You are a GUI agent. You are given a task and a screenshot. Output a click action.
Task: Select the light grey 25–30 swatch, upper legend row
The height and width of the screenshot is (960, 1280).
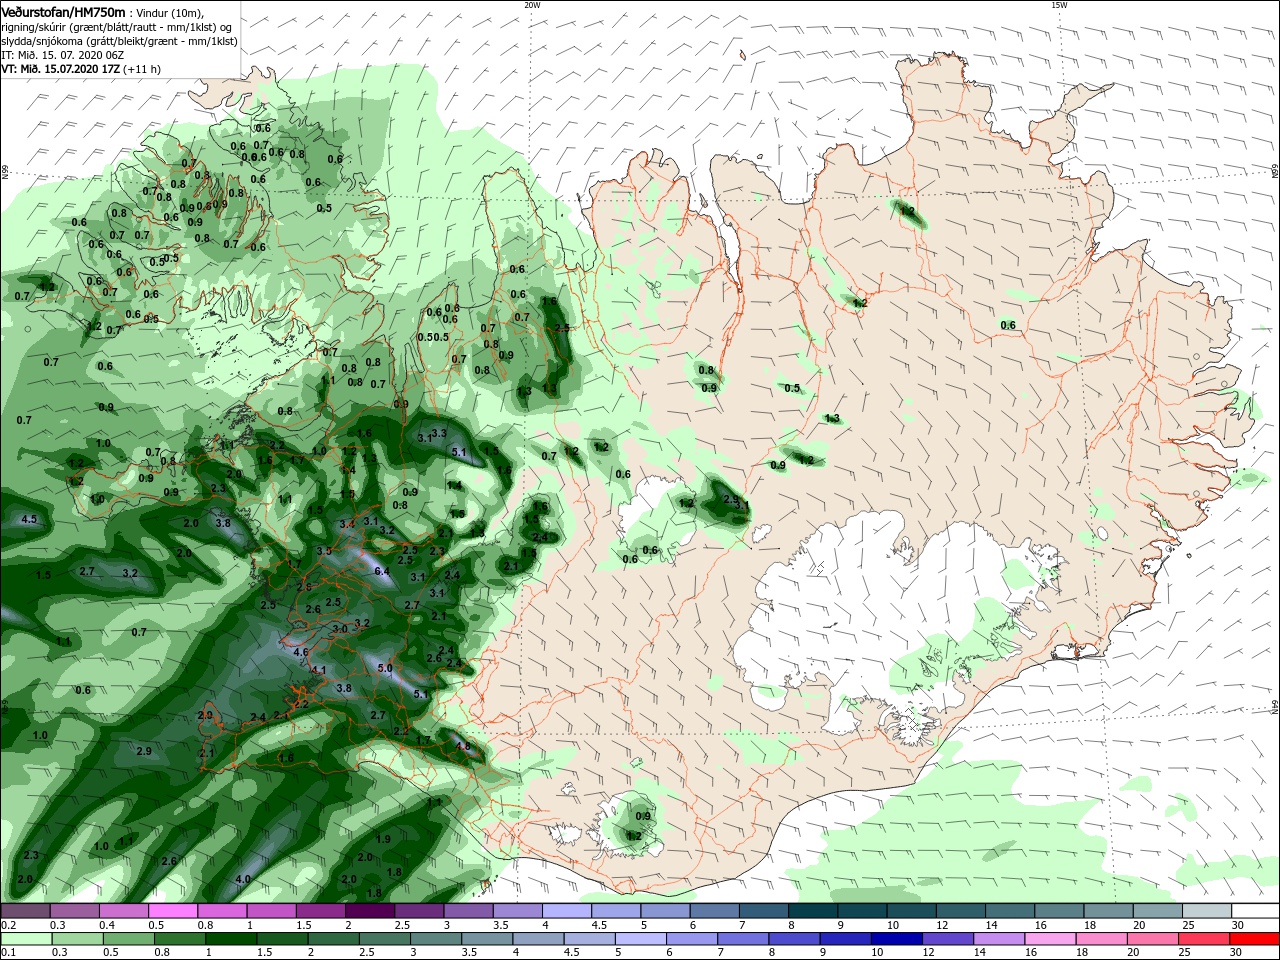(1206, 911)
